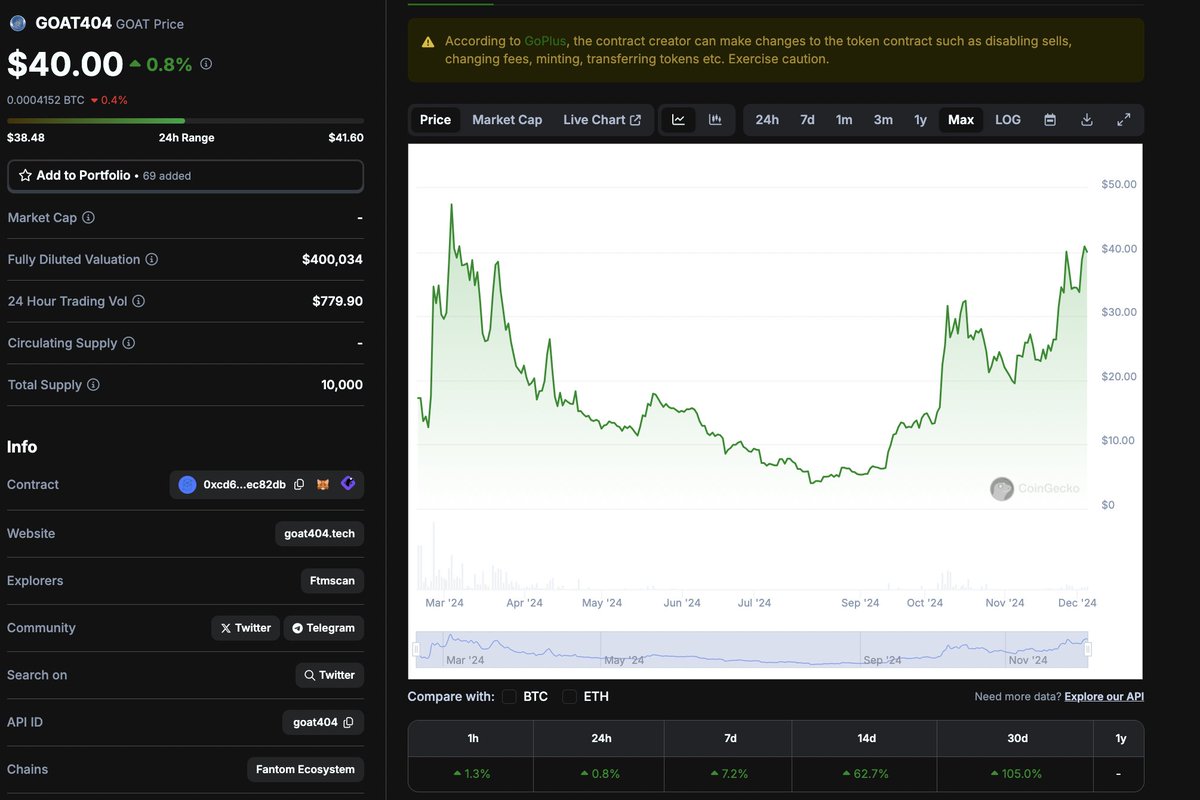1200x800 pixels.
Task: Tick the ETH compare checkbox
Action: pos(569,696)
